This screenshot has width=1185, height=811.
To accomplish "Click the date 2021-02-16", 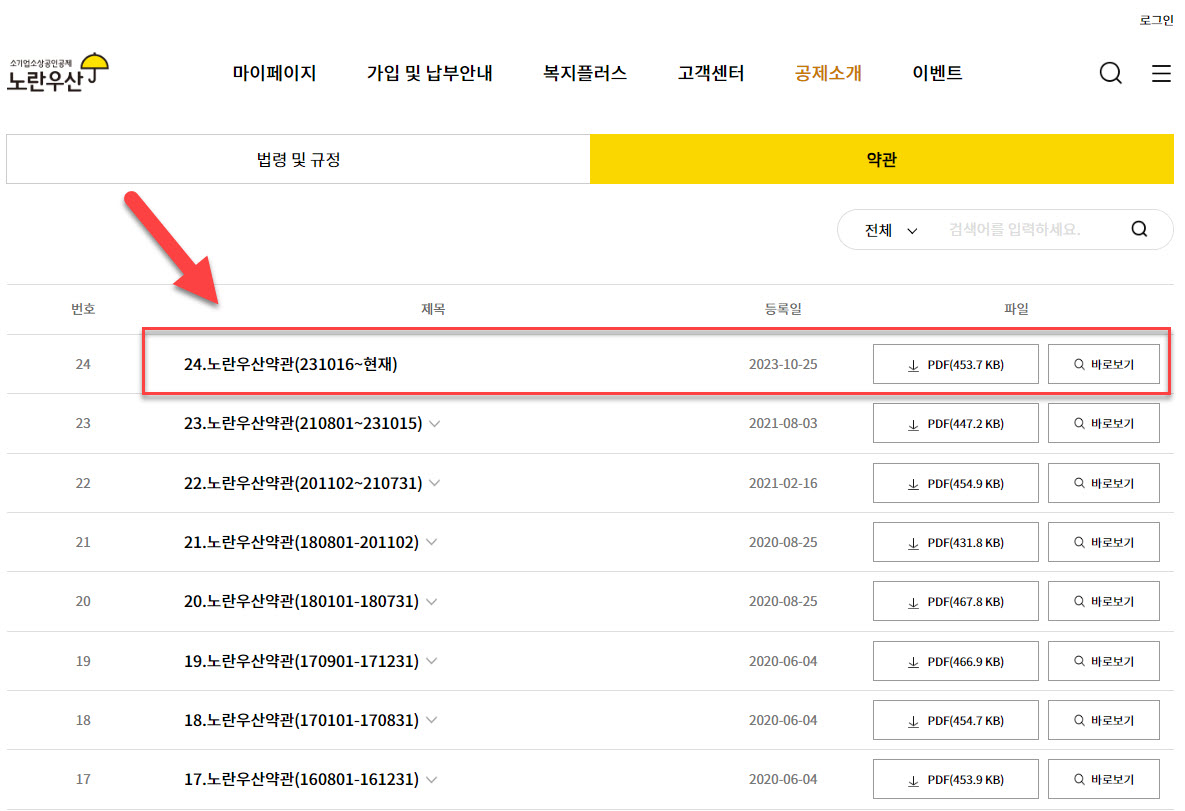I will 783,483.
